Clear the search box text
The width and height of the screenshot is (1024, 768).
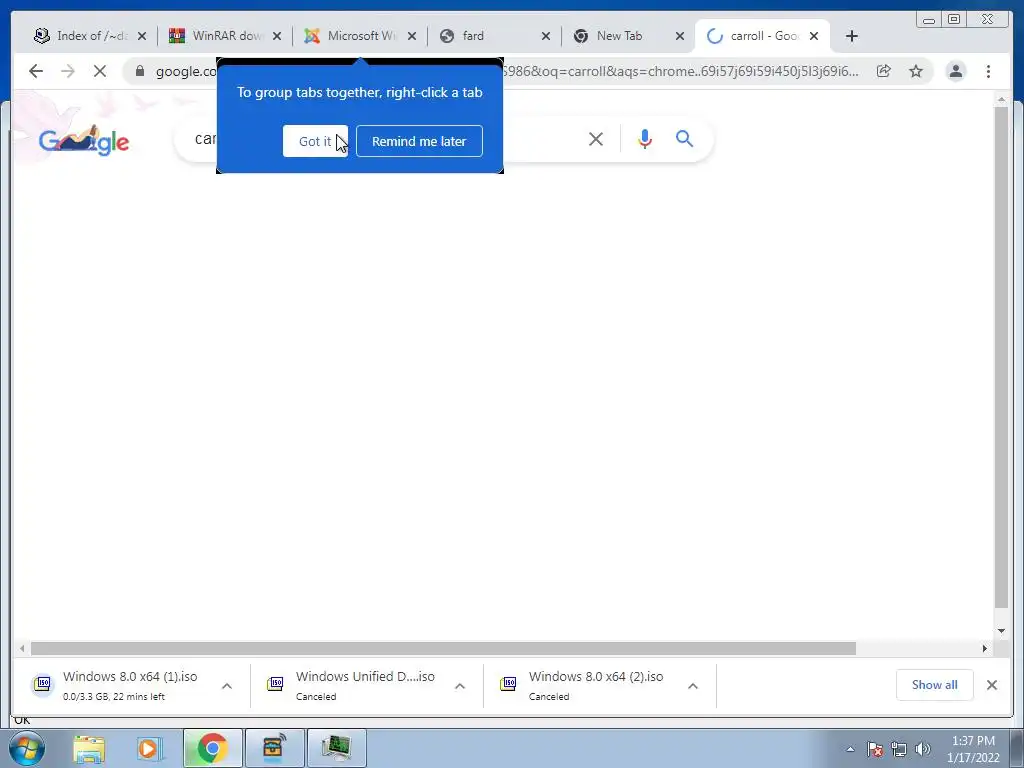(596, 139)
